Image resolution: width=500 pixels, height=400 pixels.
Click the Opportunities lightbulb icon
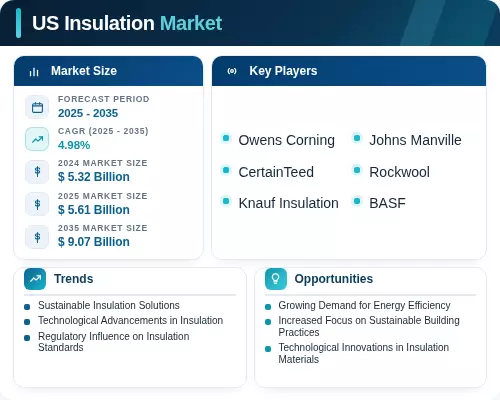point(276,279)
